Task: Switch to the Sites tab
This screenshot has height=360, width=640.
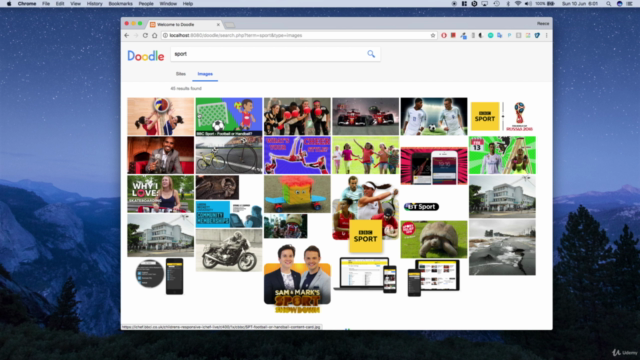Action: point(180,74)
